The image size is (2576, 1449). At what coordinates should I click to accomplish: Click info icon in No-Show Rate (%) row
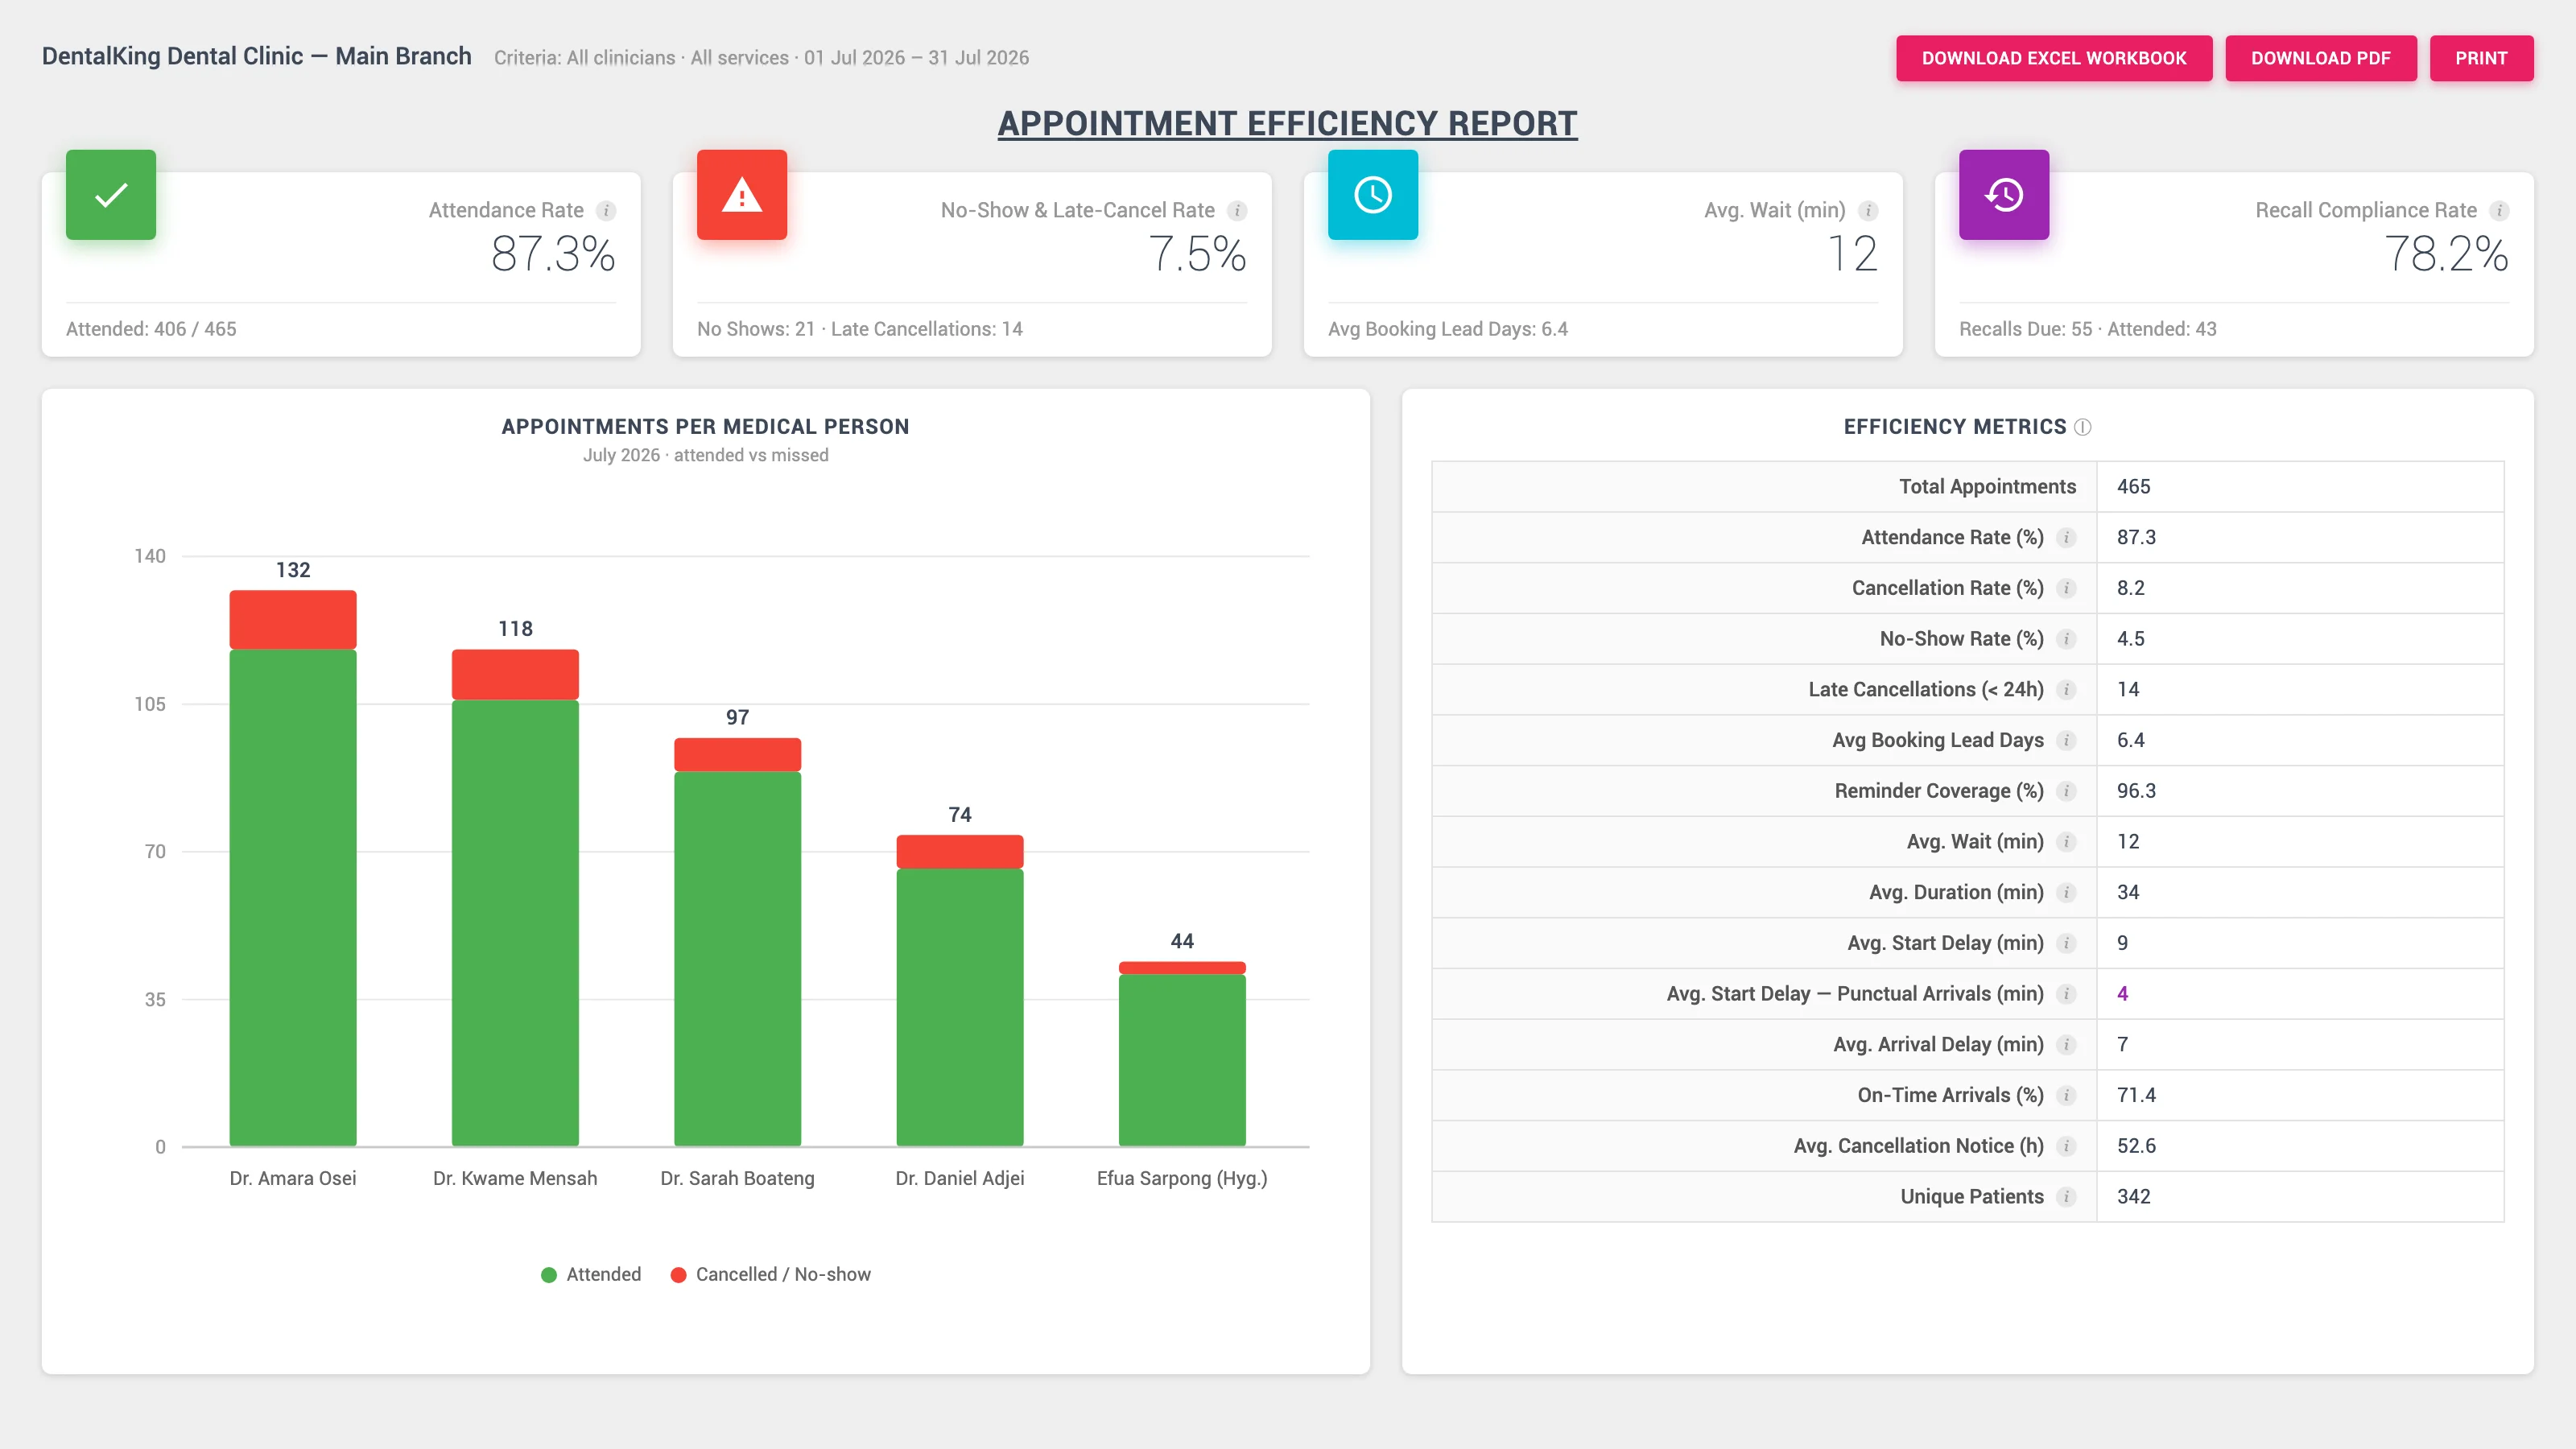pyautogui.click(x=2066, y=639)
